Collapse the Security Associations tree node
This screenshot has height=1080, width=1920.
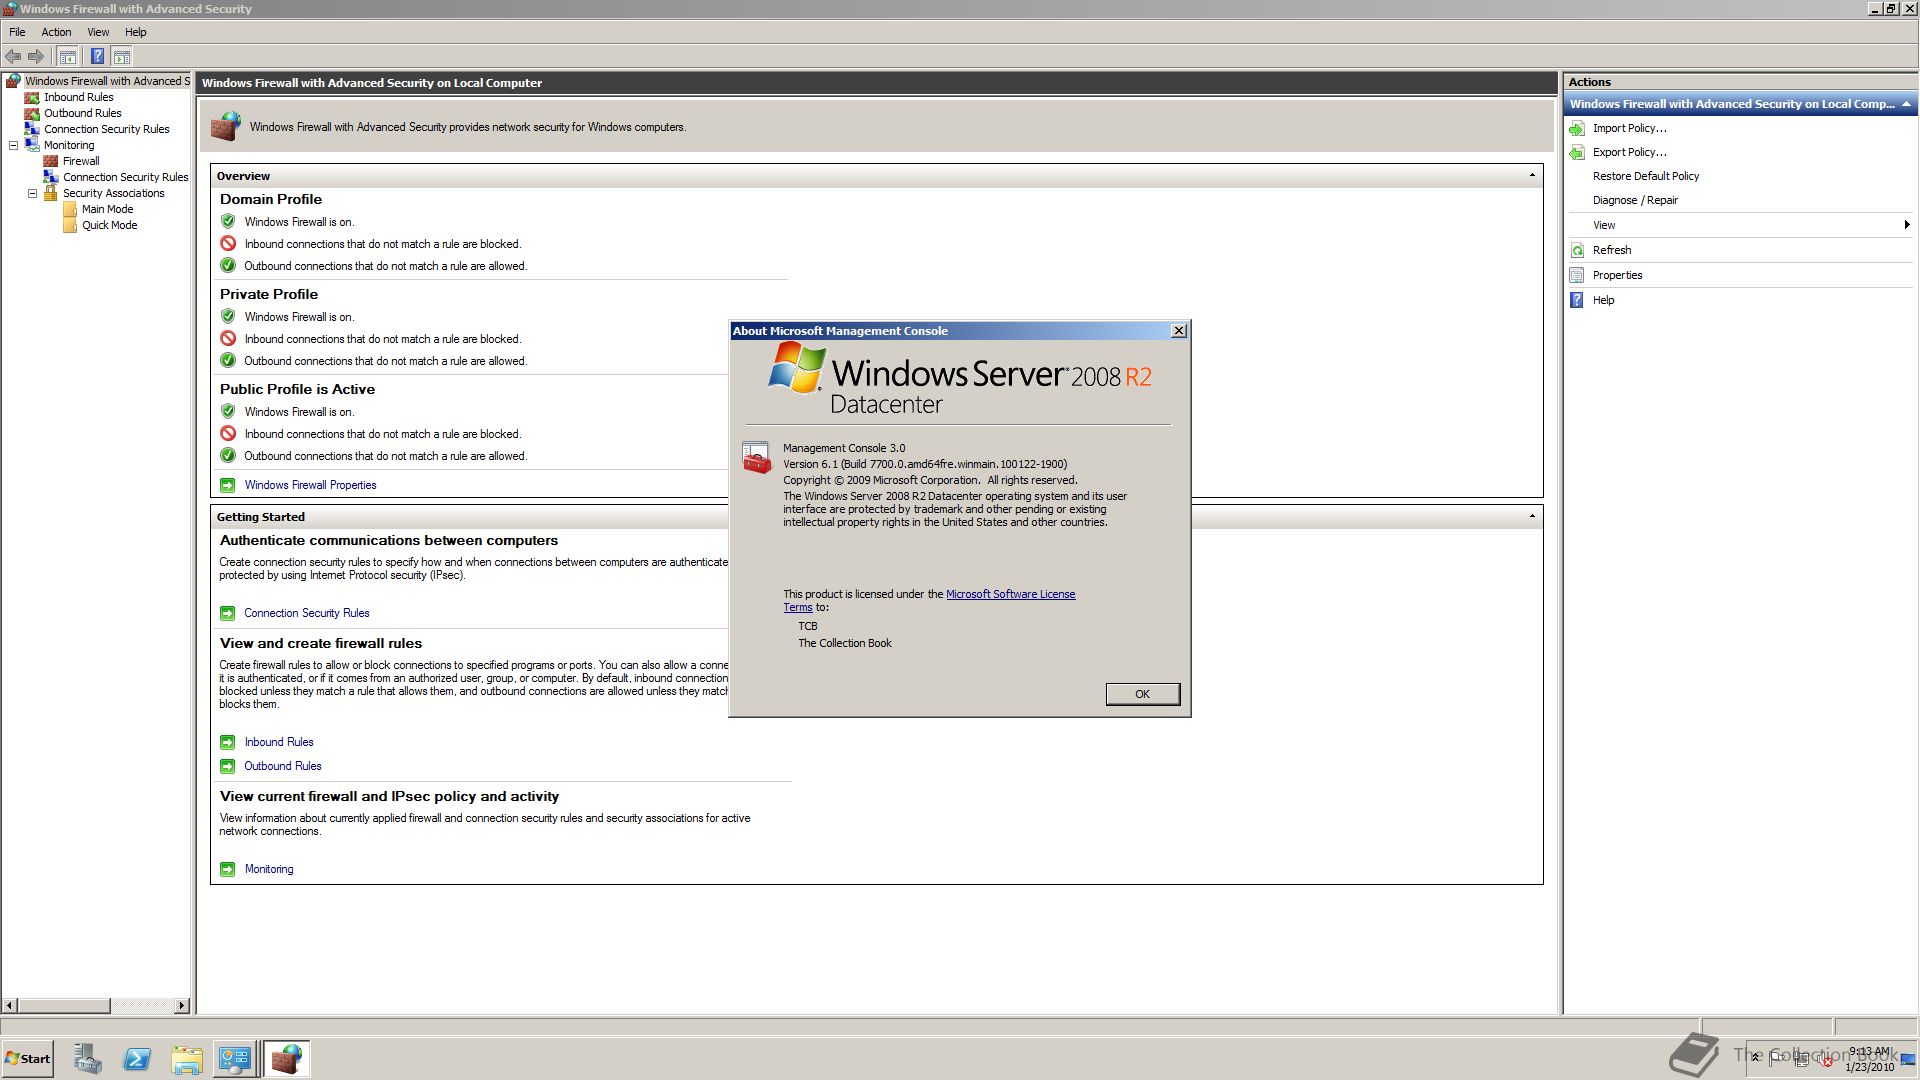33,193
